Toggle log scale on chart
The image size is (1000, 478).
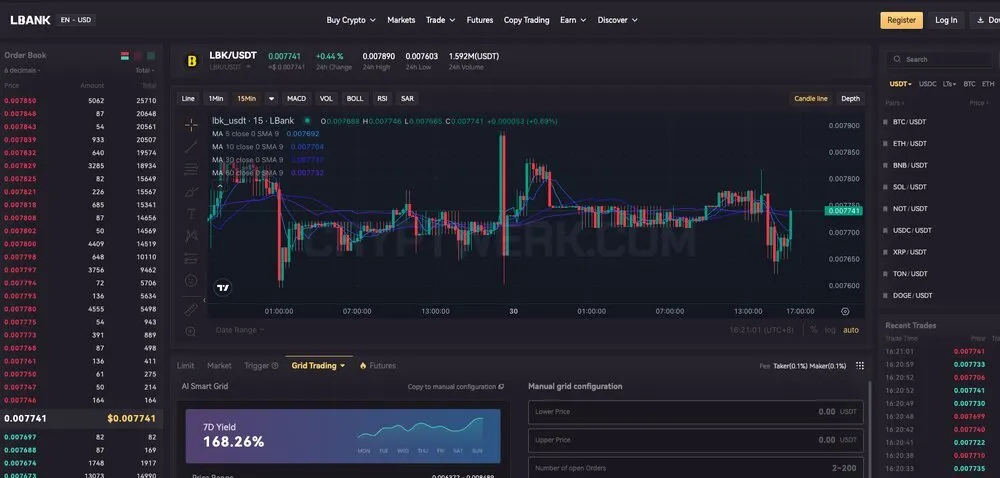click(830, 330)
